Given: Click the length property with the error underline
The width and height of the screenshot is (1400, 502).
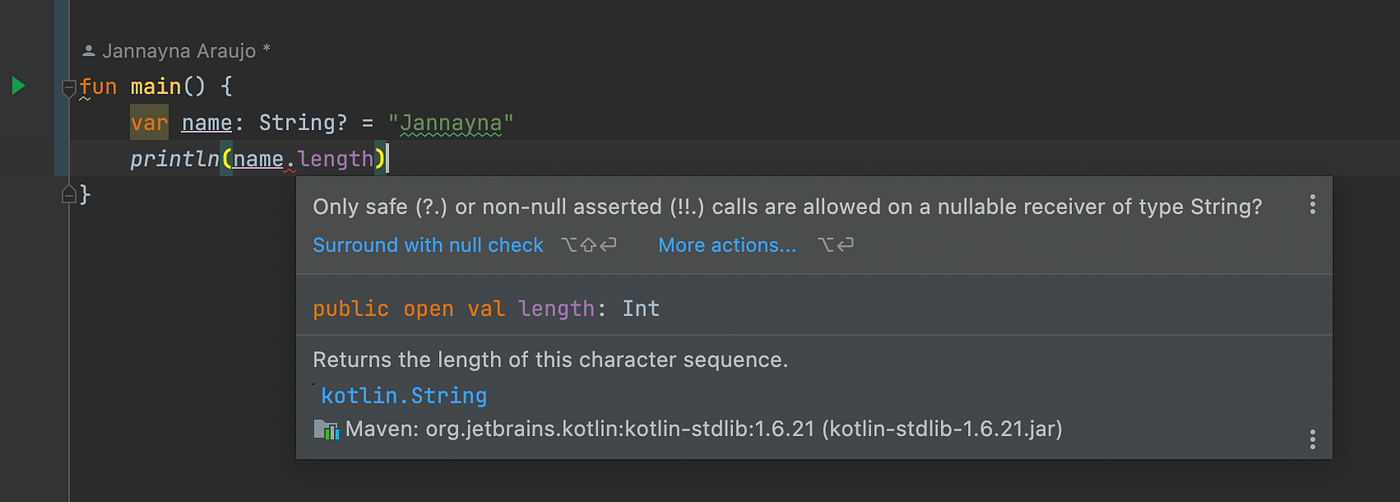Looking at the screenshot, I should click(x=335, y=159).
